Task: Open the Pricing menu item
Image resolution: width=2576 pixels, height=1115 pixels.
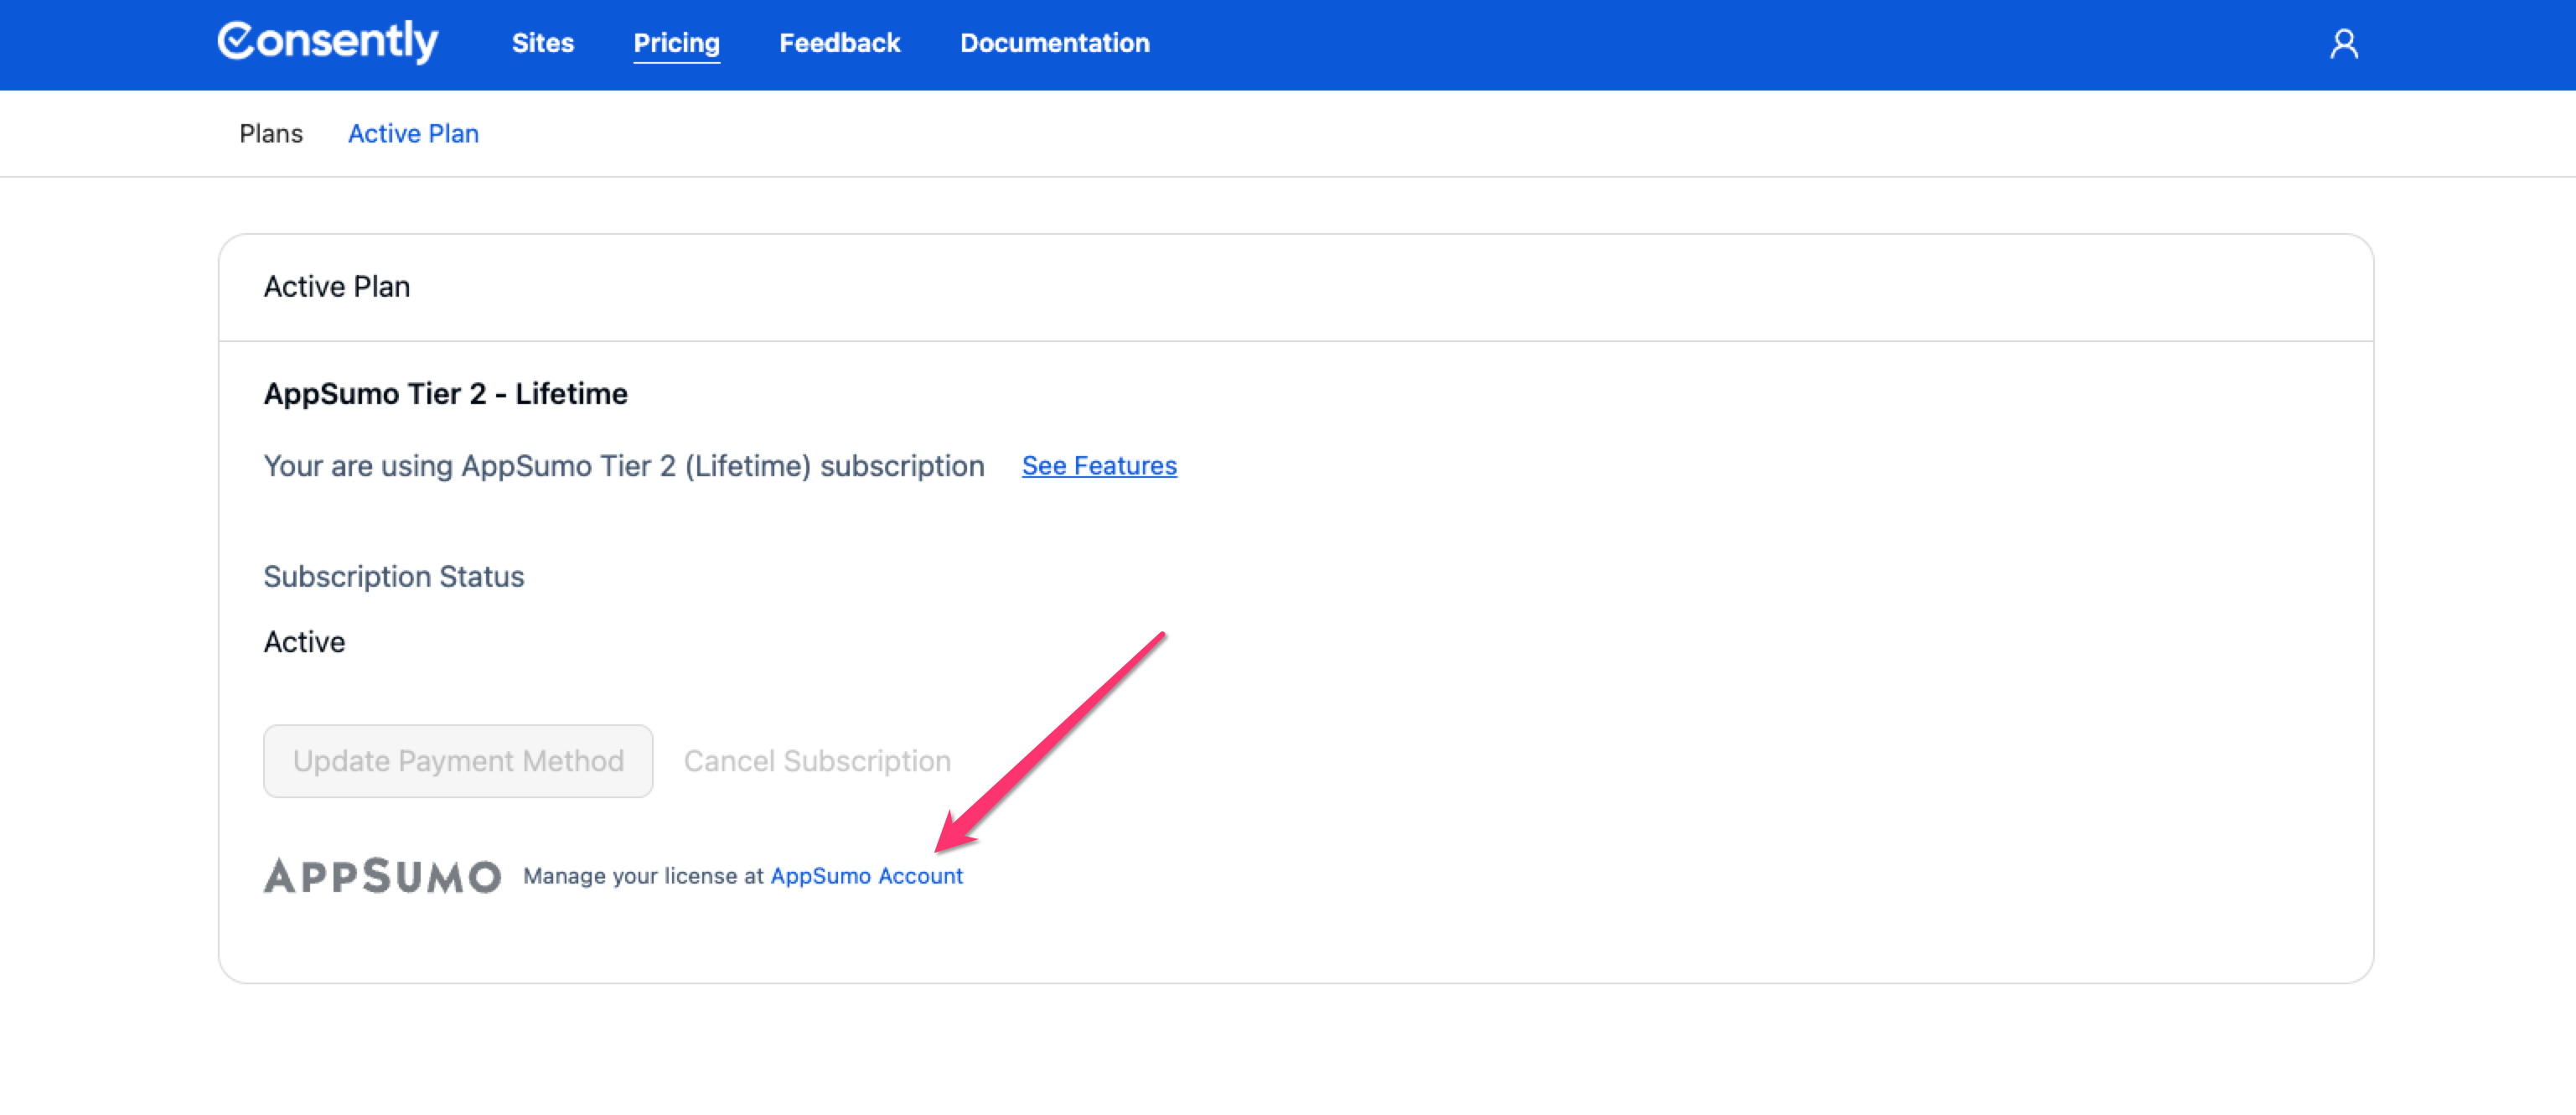Action: click(676, 43)
